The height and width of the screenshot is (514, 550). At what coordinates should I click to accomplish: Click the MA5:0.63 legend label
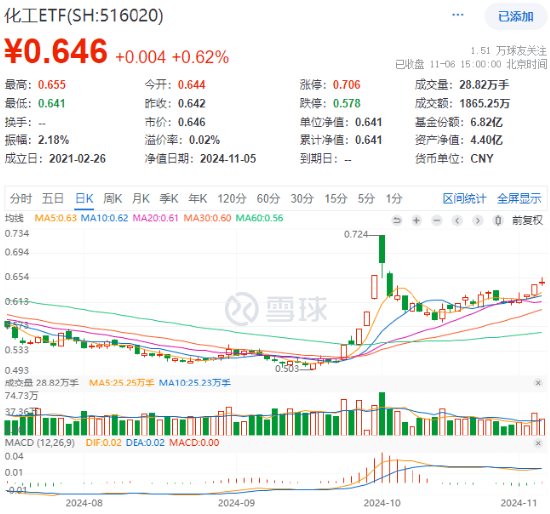click(55, 218)
